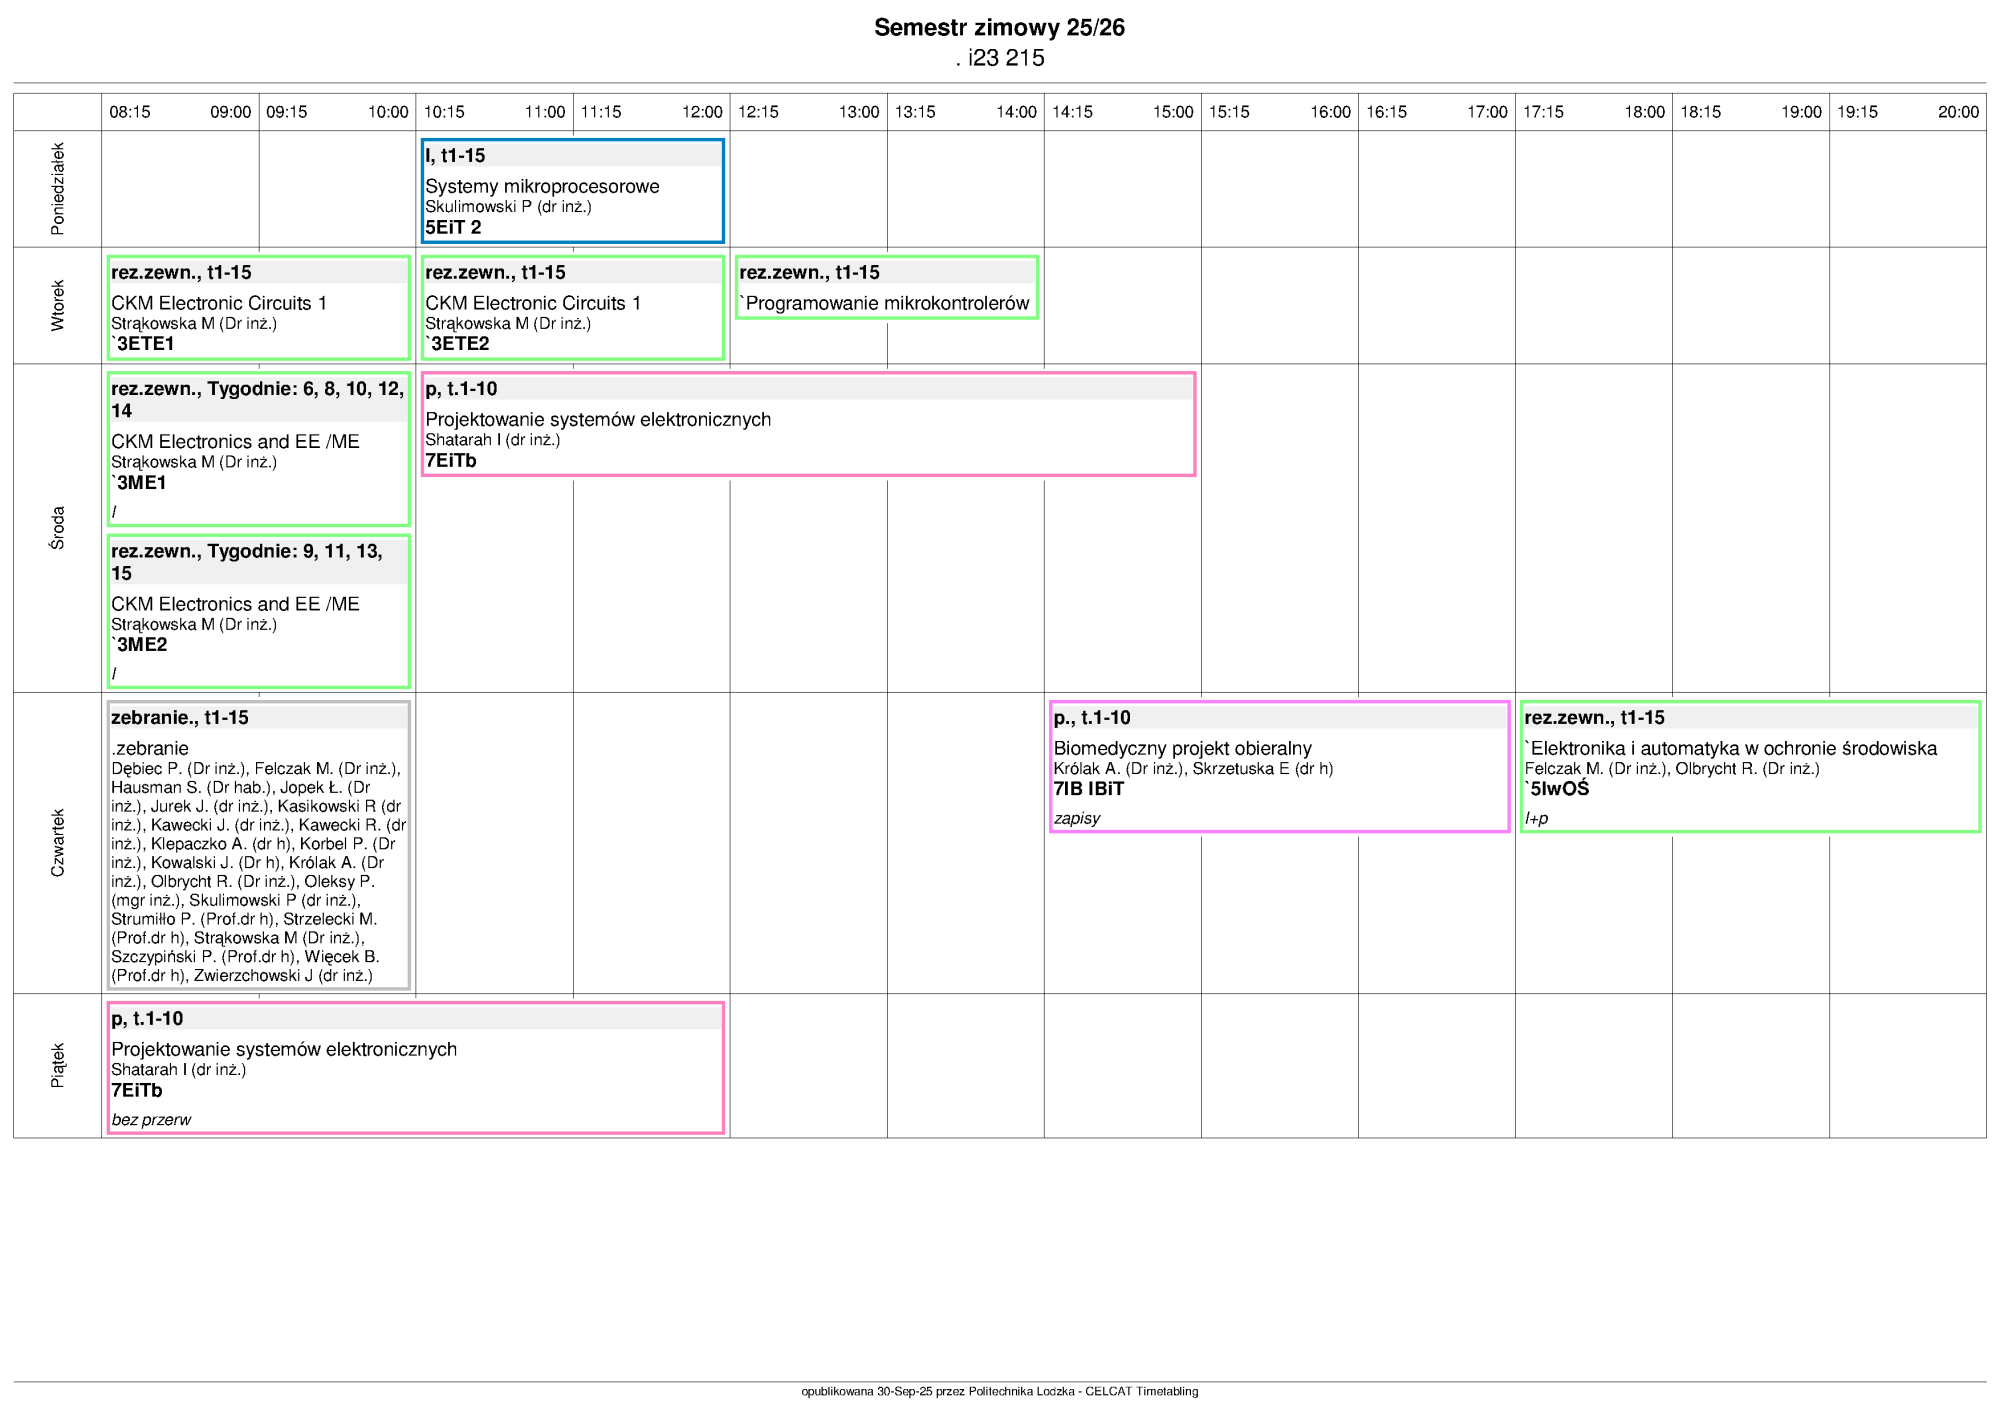Screen dimensions: 2000x1413
Task: Click the CKM Electronics 3ME2 block
Action: 258,611
